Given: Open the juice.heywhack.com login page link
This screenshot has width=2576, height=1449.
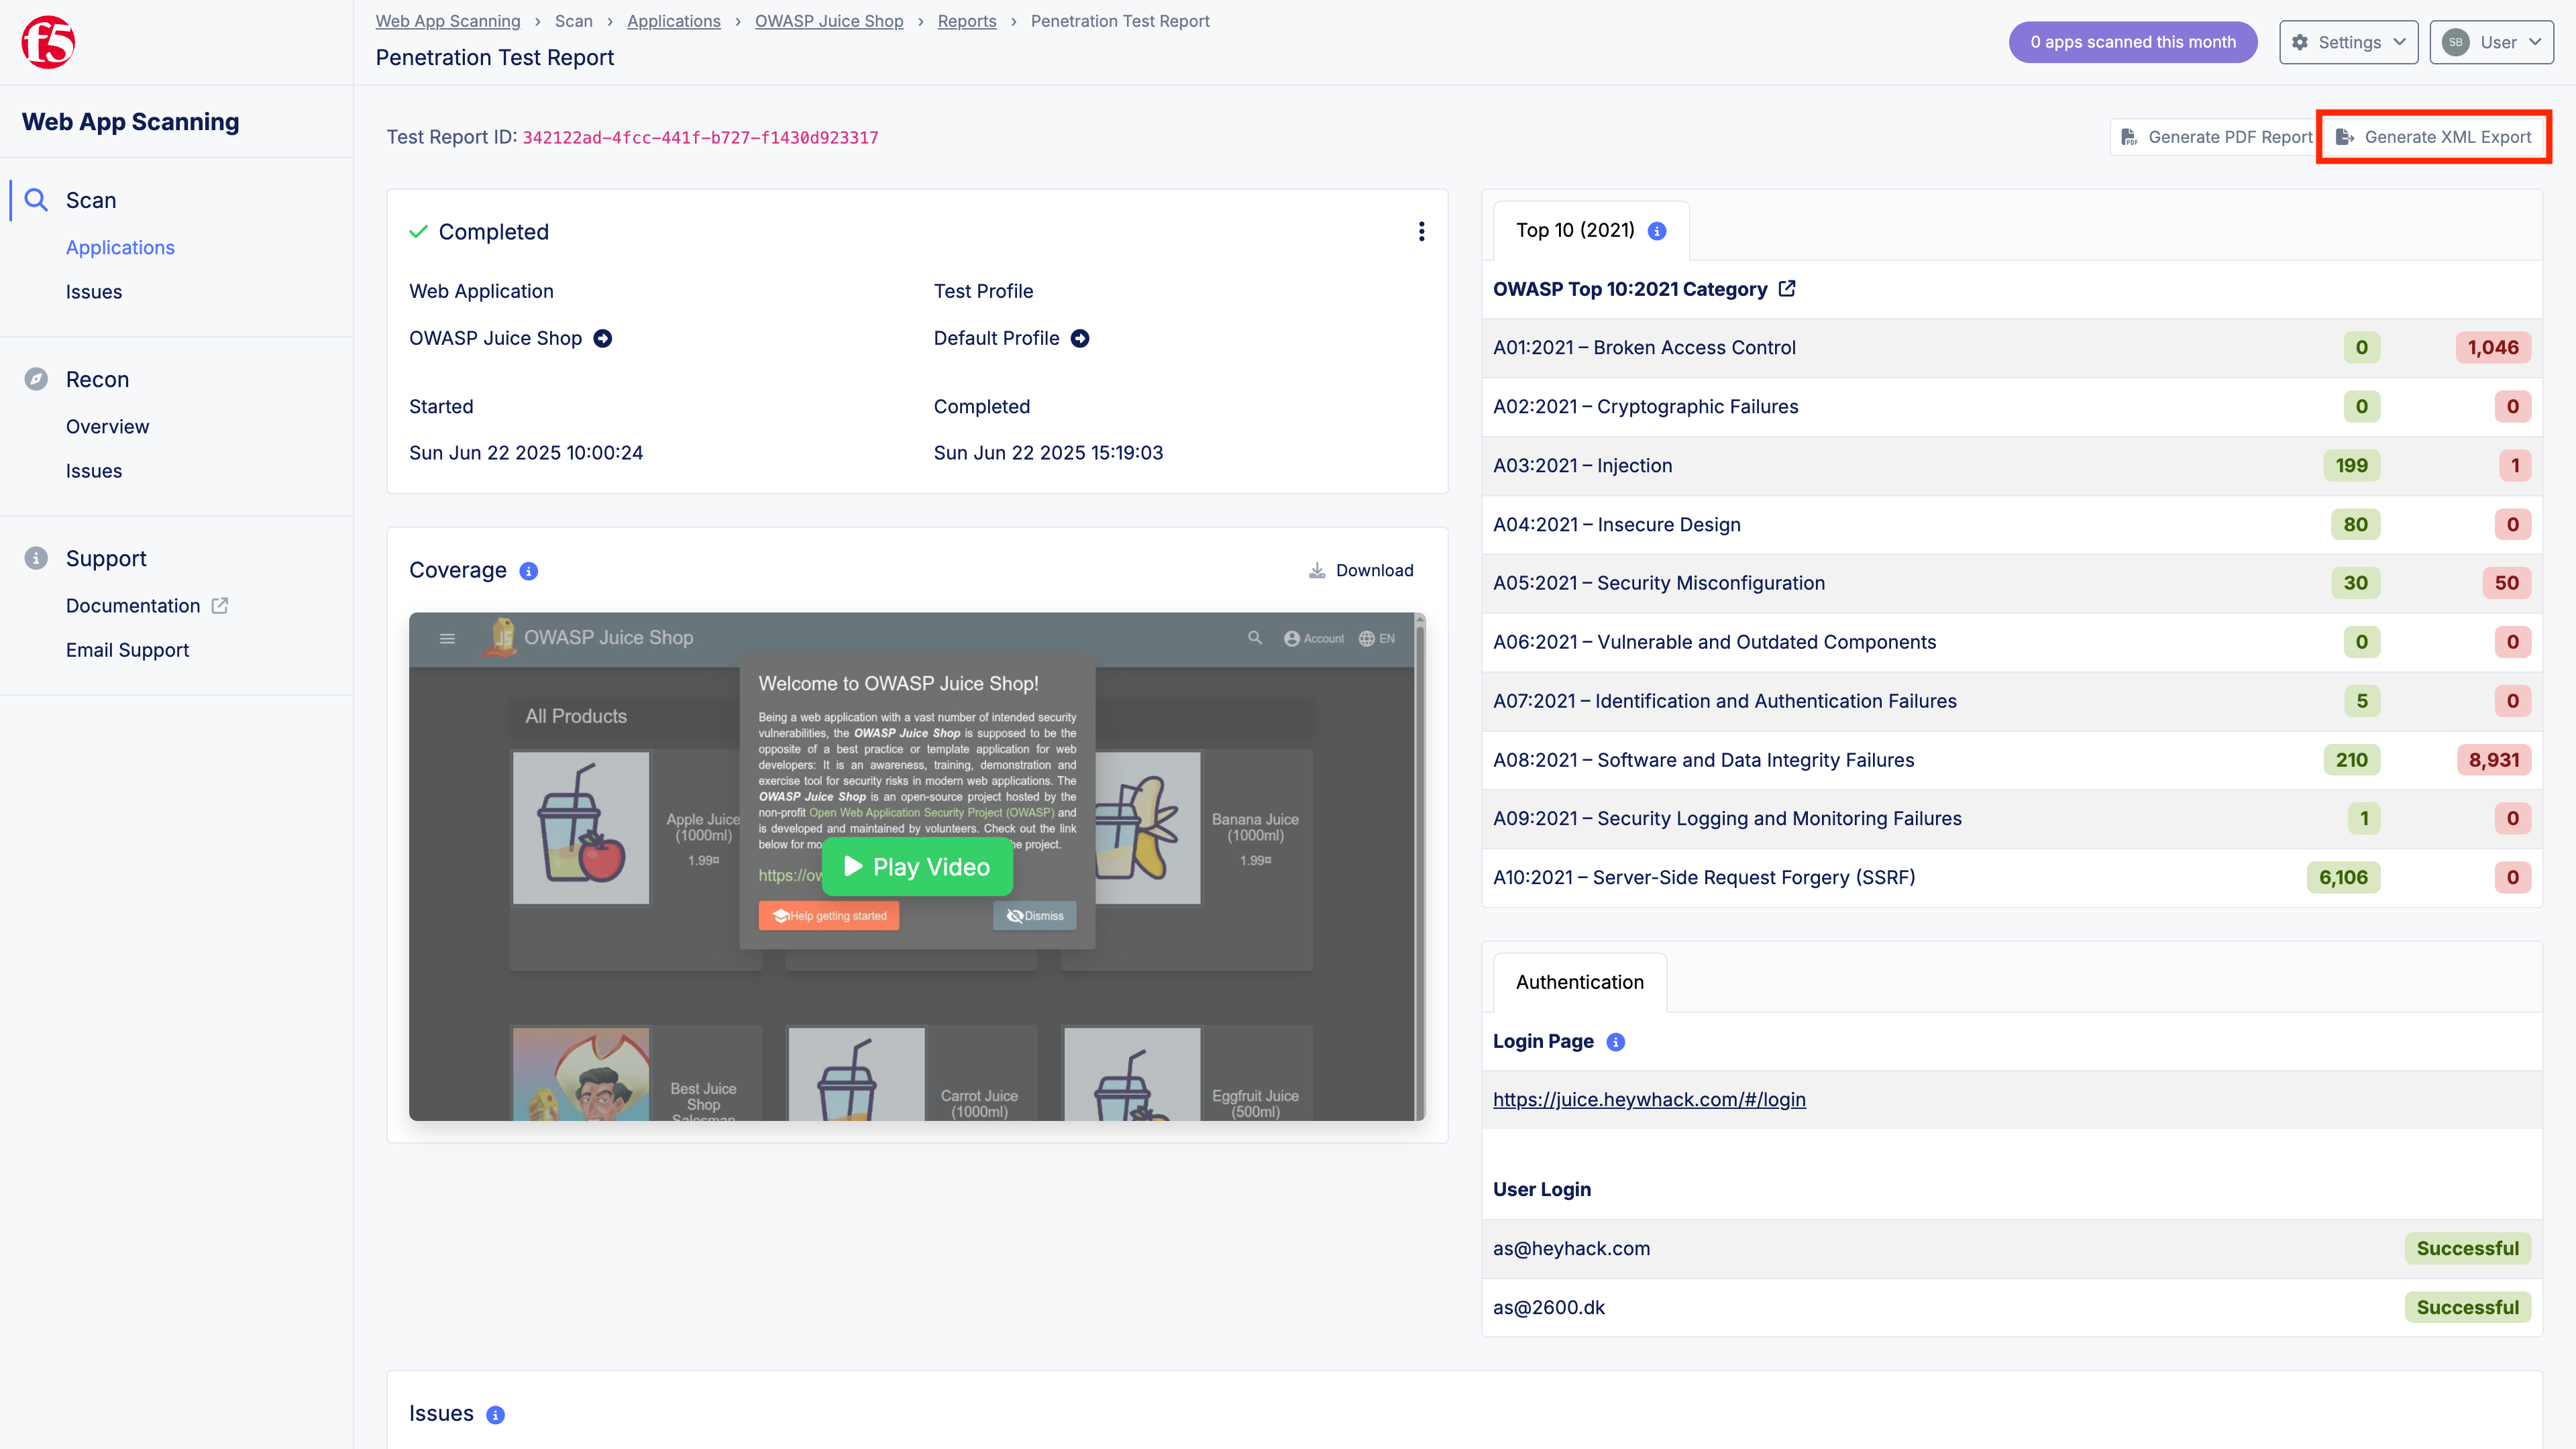Looking at the screenshot, I should point(1649,1099).
